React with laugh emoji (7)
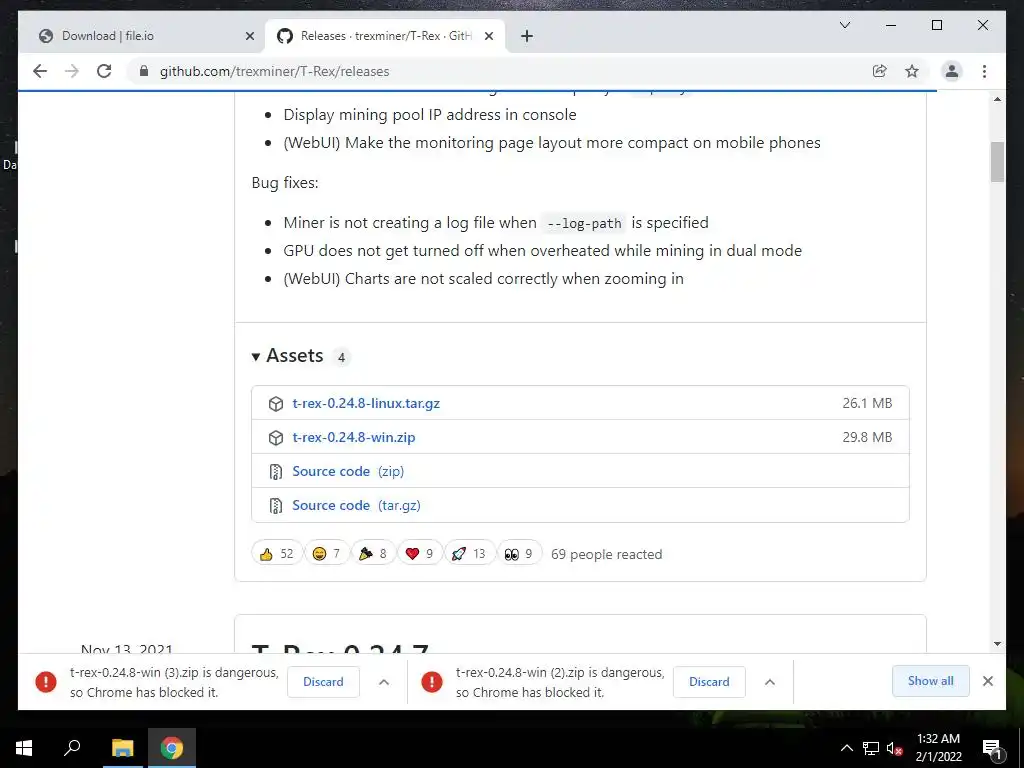Viewport: 1024px width, 768px height. pyautogui.click(x=327, y=554)
